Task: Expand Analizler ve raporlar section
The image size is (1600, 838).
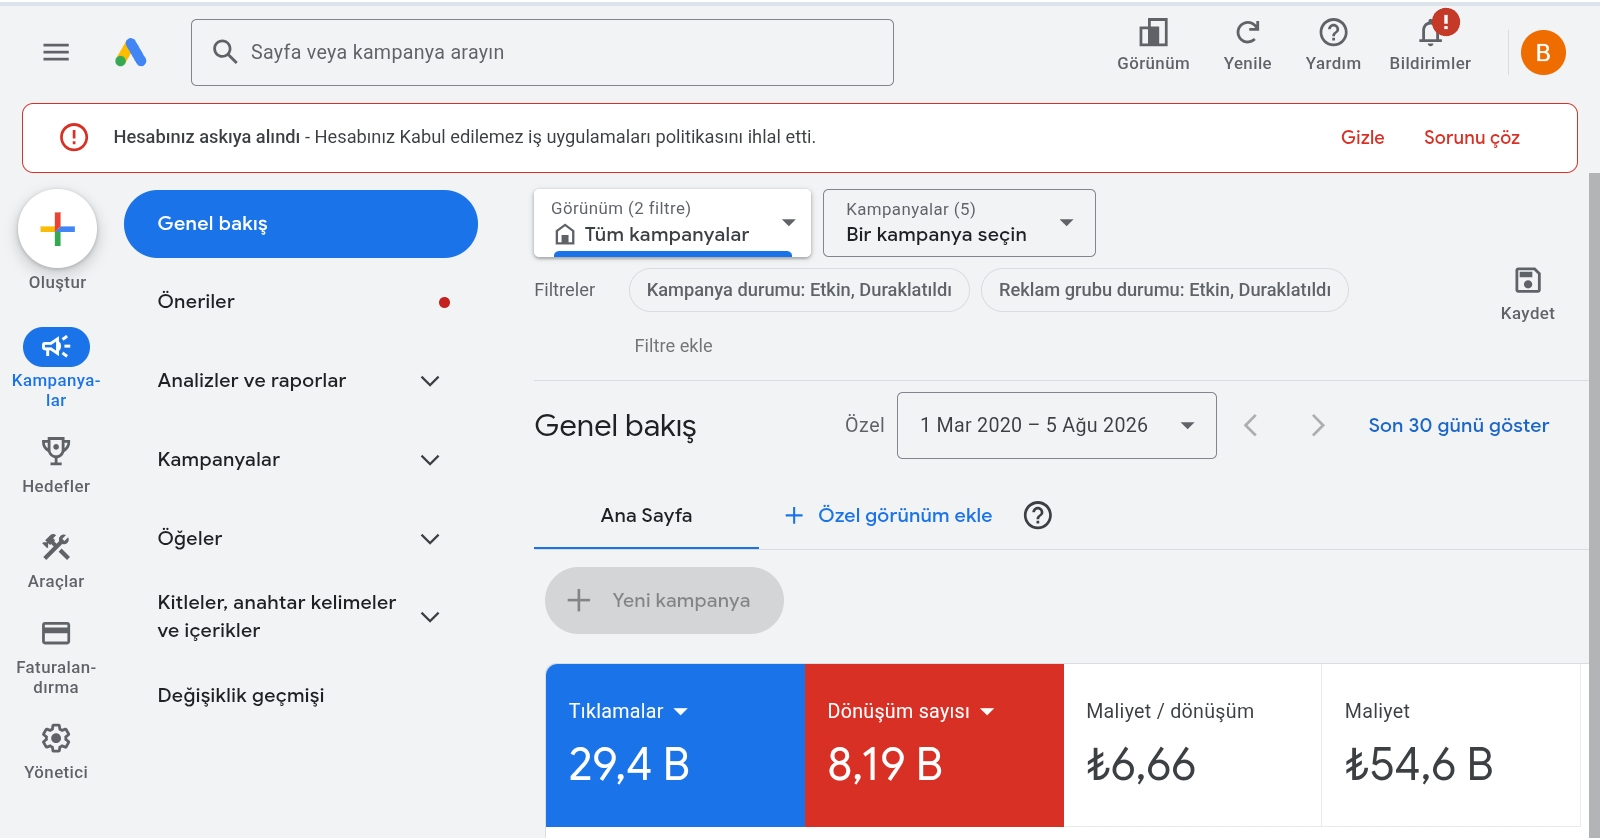Action: 430,381
